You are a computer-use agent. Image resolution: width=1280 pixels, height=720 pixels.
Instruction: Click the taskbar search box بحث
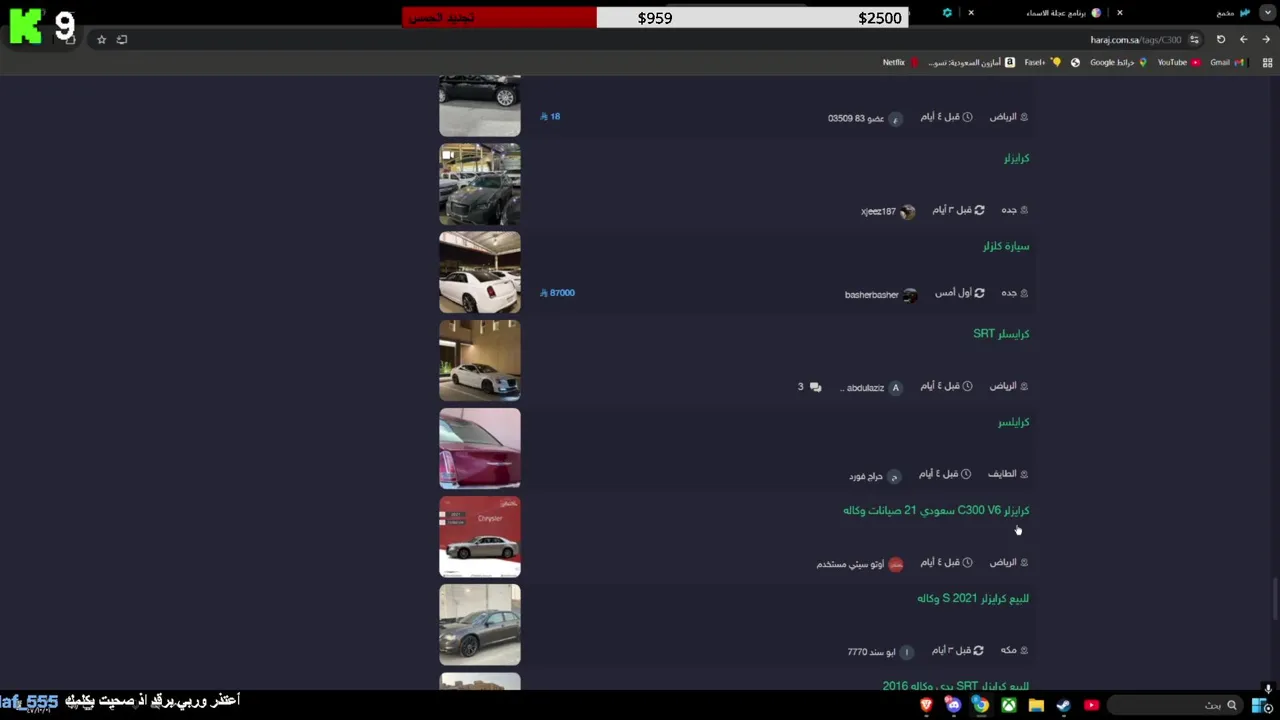point(1175,705)
